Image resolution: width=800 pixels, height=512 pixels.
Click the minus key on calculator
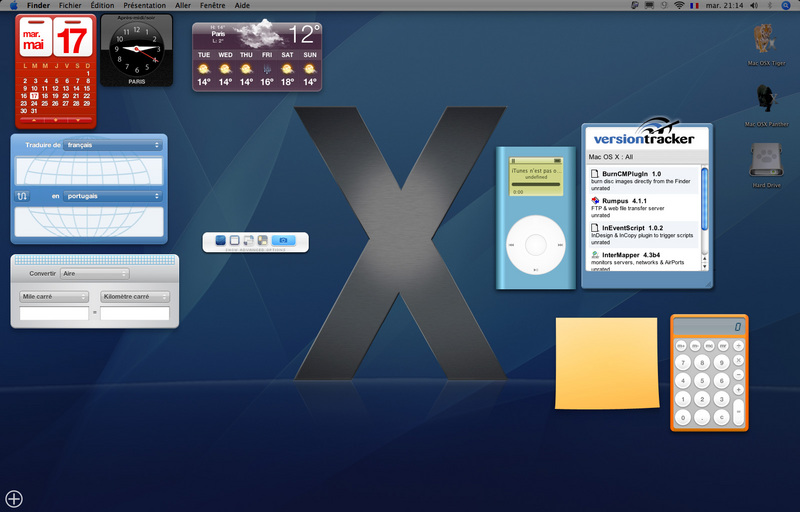(x=738, y=375)
